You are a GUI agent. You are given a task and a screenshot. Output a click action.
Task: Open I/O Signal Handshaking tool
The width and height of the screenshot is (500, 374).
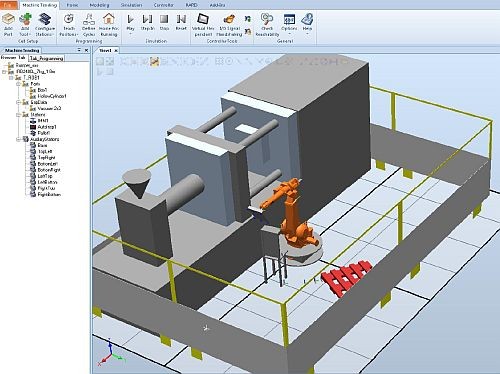point(229,24)
